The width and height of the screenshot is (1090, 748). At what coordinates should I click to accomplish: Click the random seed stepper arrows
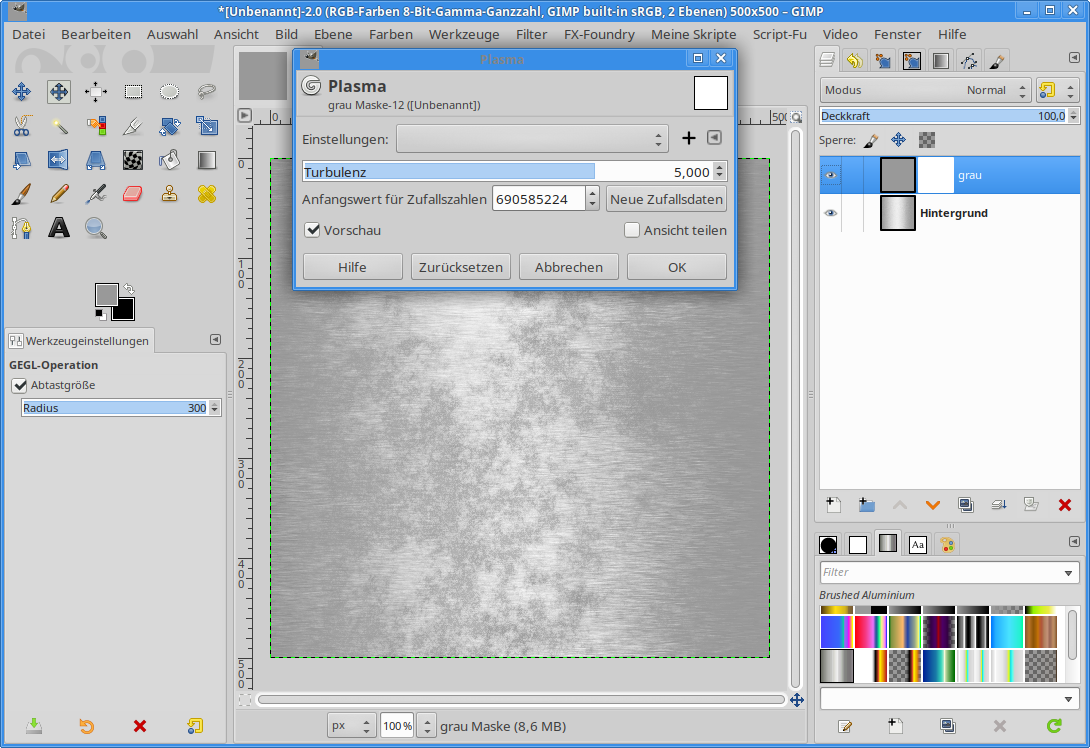(592, 199)
